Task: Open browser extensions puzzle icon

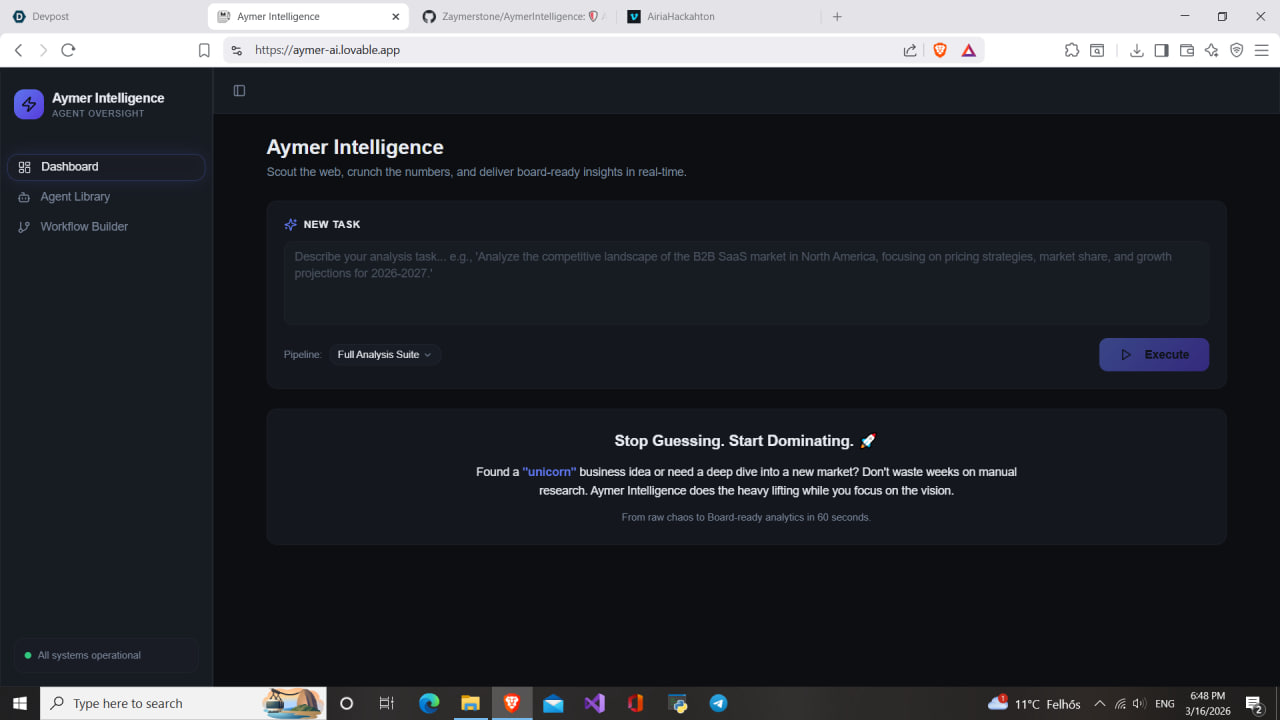Action: pyautogui.click(x=1072, y=50)
